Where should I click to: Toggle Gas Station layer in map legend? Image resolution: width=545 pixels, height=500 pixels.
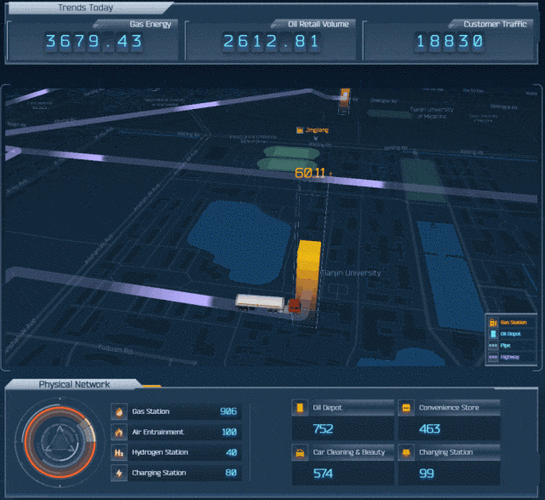click(509, 322)
